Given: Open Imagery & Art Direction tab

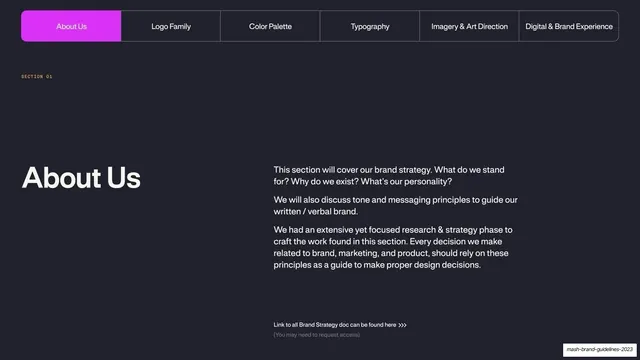Looking at the screenshot, I should pyautogui.click(x=469, y=26).
